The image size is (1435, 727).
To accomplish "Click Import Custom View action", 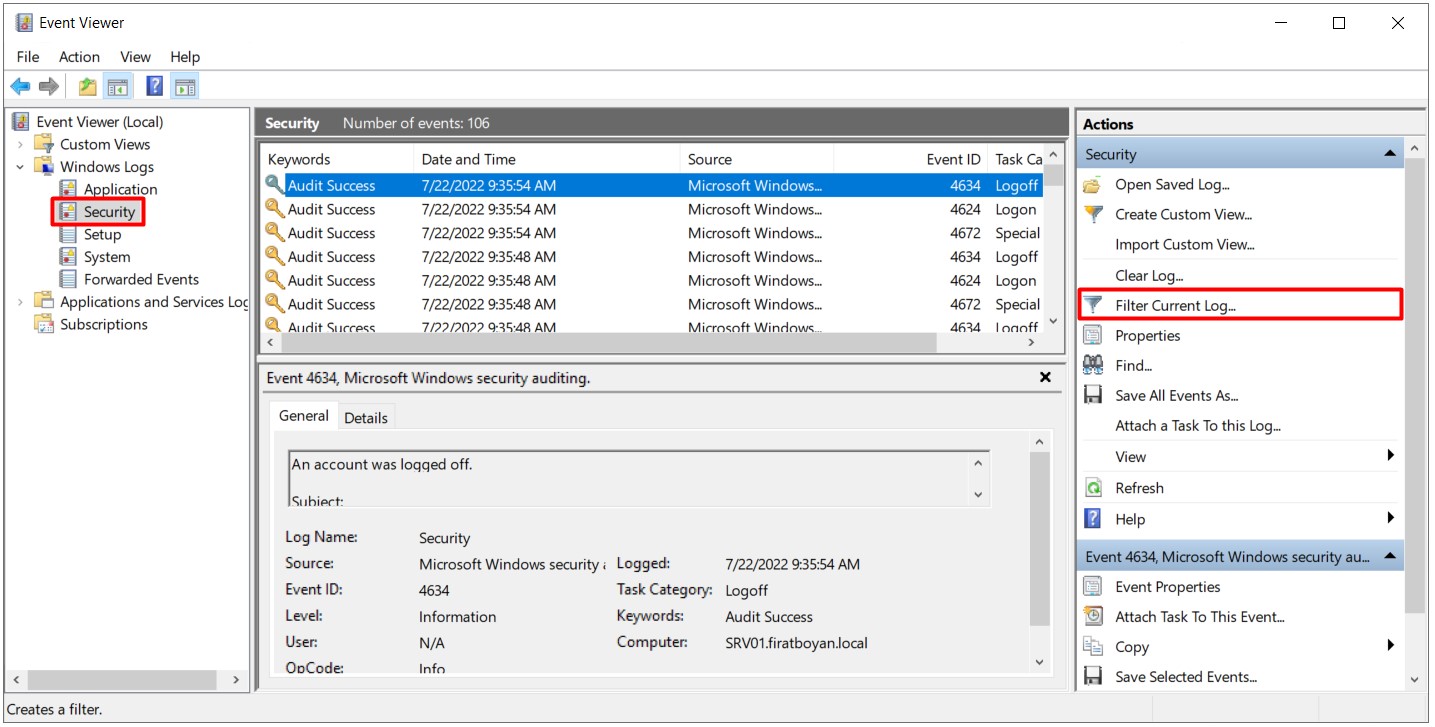I will tap(1185, 244).
